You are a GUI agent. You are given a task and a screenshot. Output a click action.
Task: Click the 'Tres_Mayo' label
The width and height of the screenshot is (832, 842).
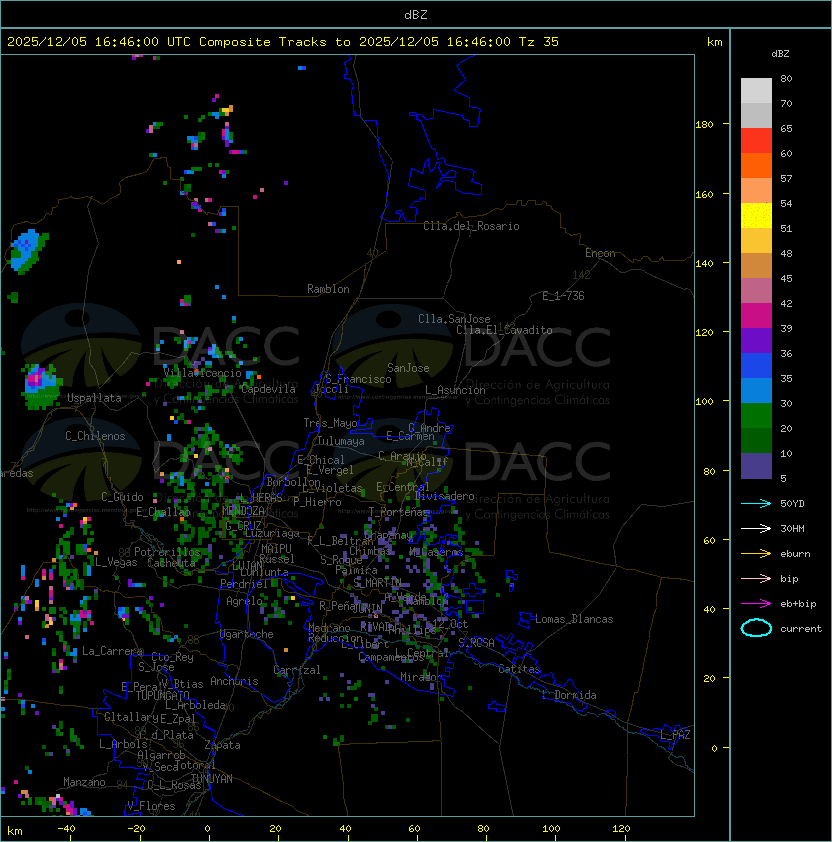pyautogui.click(x=330, y=423)
